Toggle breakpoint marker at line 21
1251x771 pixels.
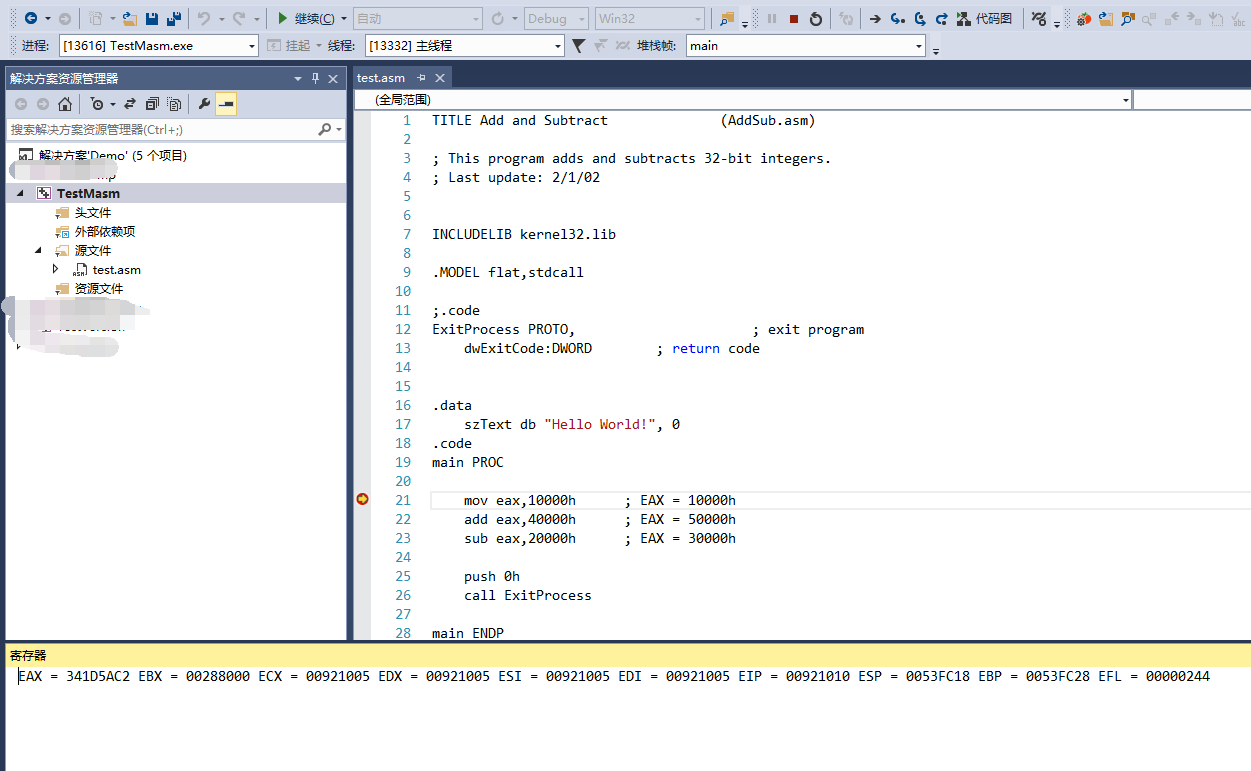[x=362, y=500]
